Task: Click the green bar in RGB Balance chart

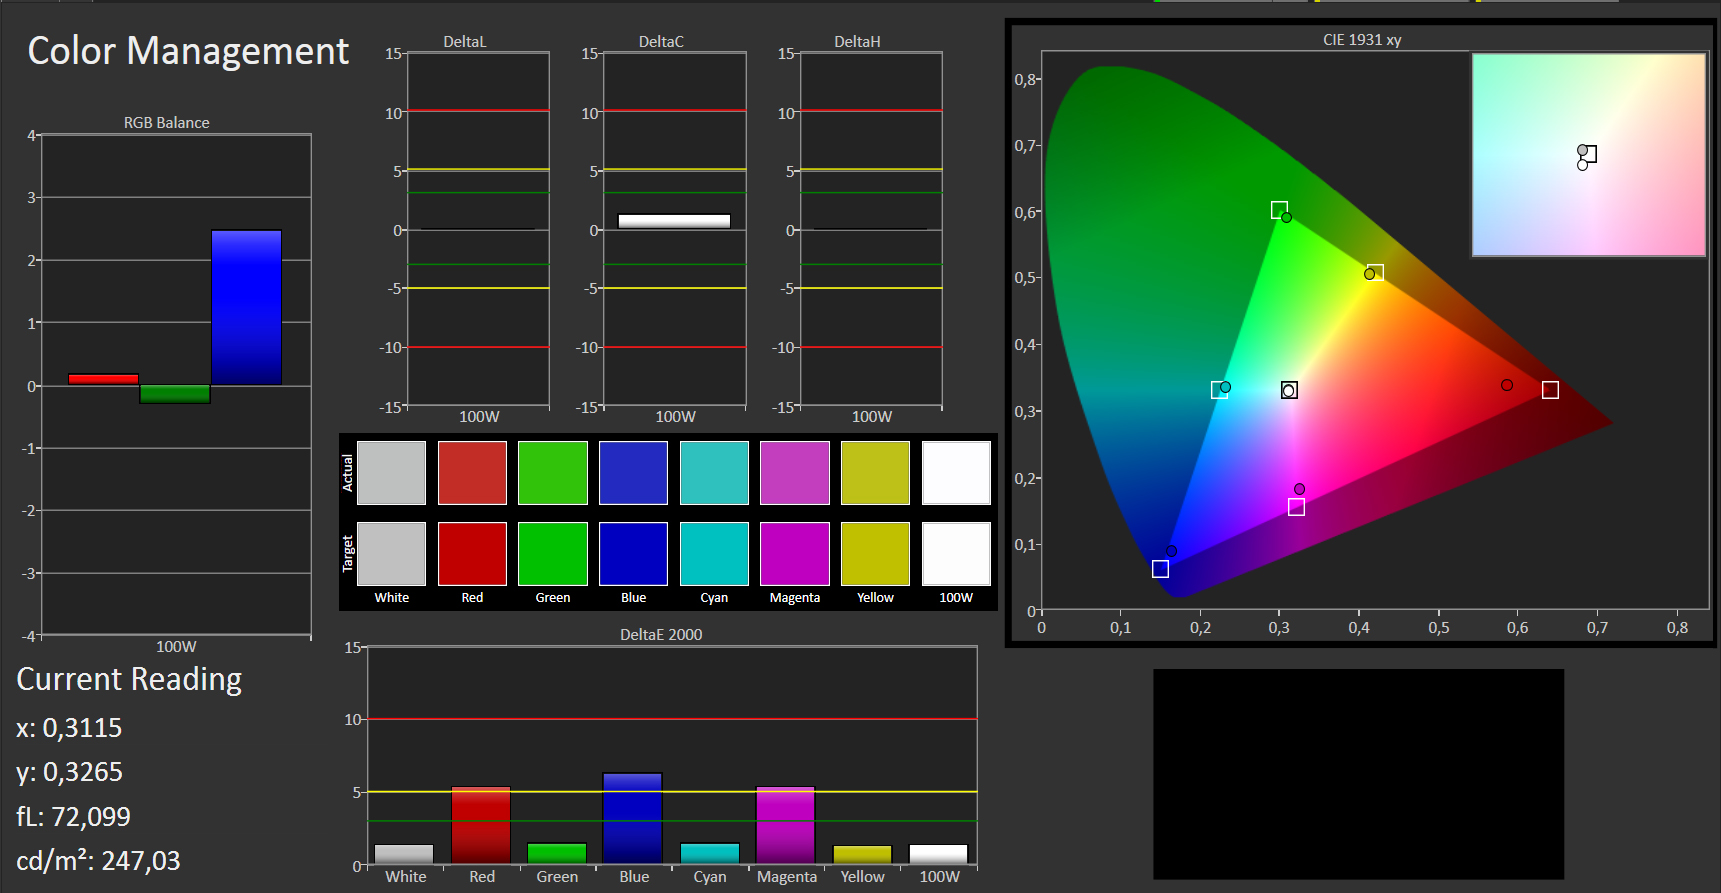Action: click(175, 394)
